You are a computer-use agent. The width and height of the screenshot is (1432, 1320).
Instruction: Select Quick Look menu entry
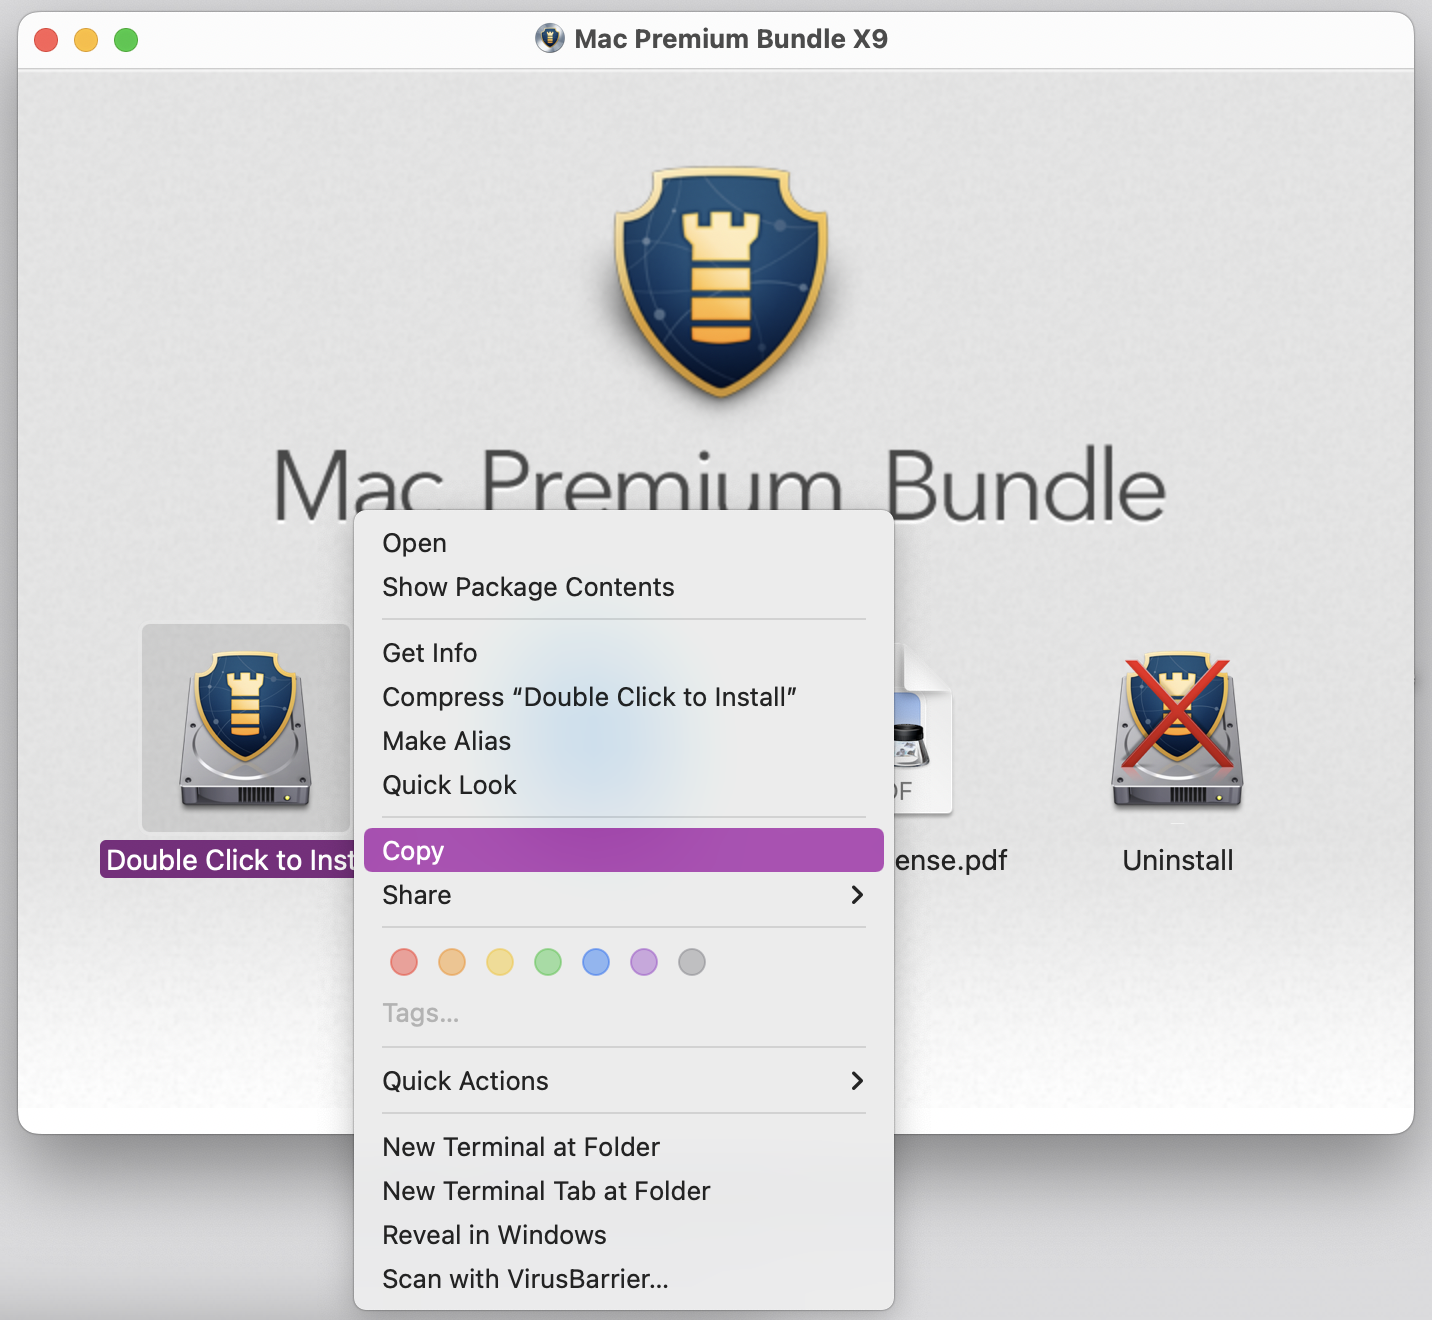[x=624, y=785]
